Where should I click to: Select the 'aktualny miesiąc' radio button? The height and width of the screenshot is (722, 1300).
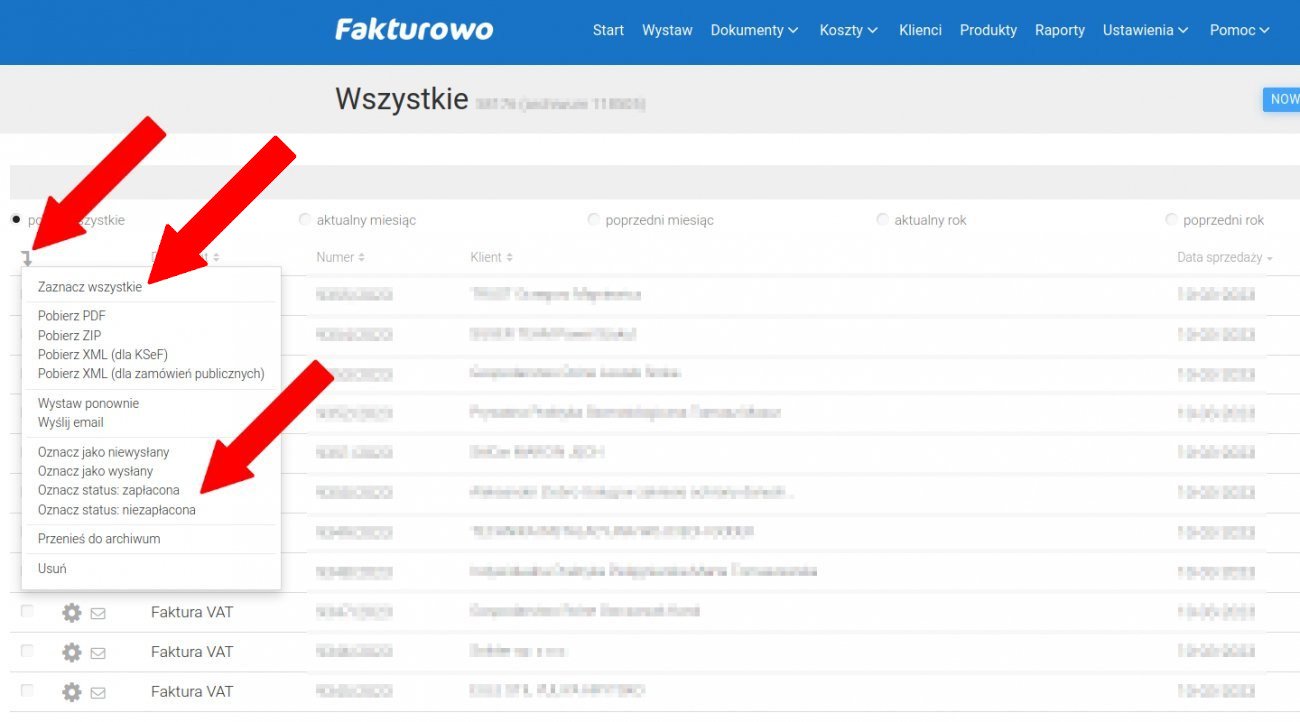pos(305,220)
